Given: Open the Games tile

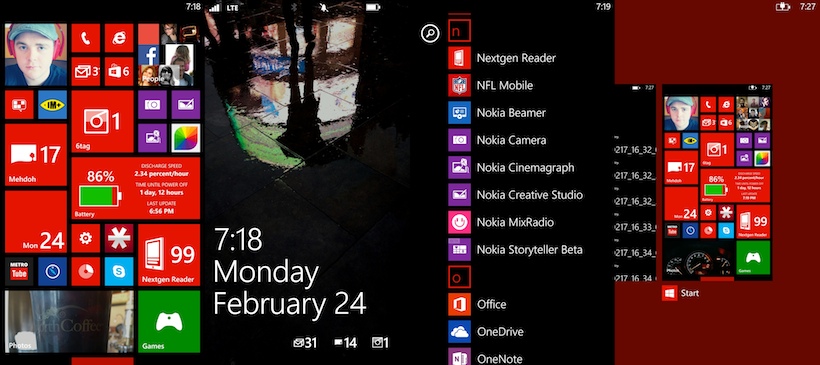Looking at the screenshot, I should point(169,322).
